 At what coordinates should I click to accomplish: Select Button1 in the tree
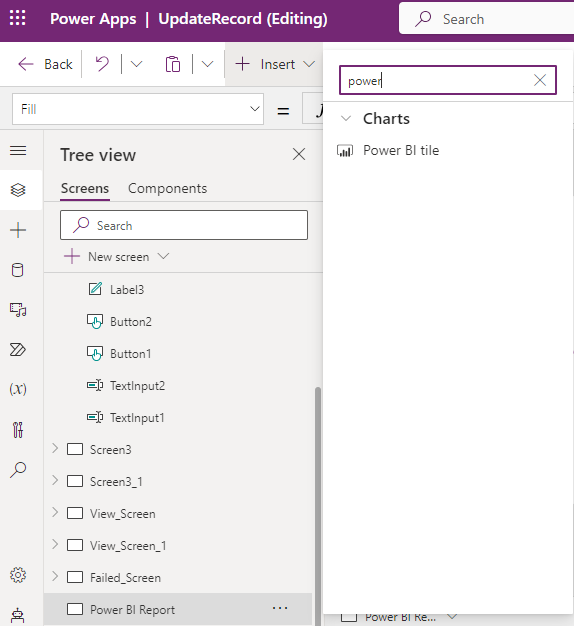(131, 354)
